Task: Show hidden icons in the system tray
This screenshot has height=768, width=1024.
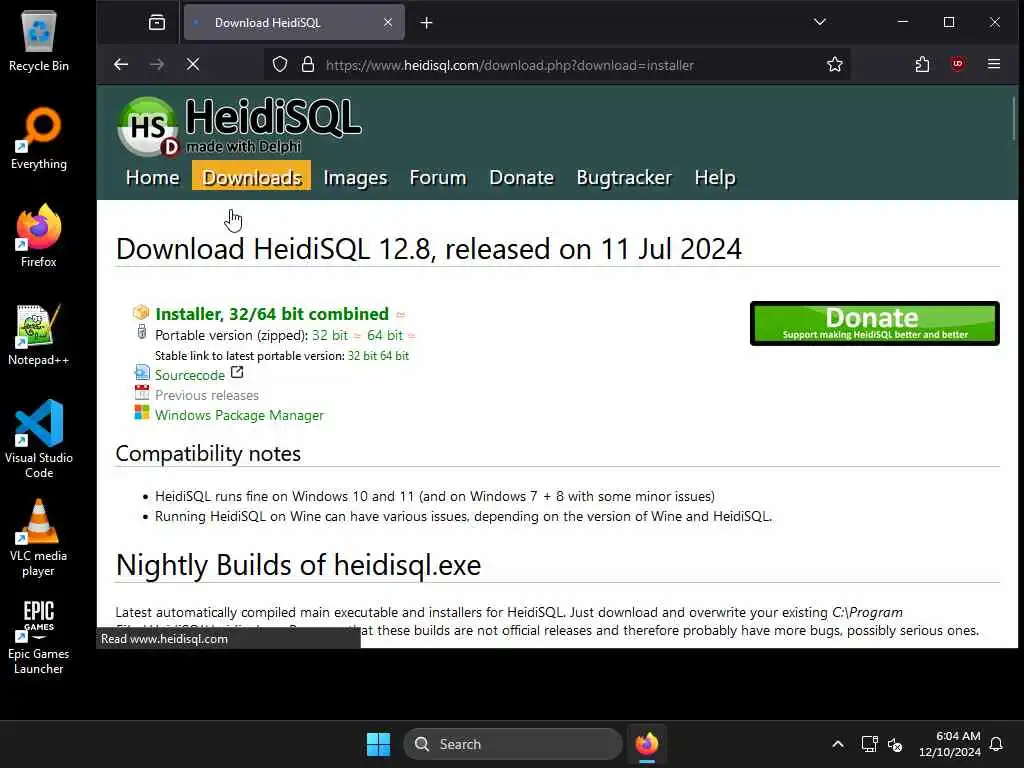Action: pyautogui.click(x=838, y=744)
